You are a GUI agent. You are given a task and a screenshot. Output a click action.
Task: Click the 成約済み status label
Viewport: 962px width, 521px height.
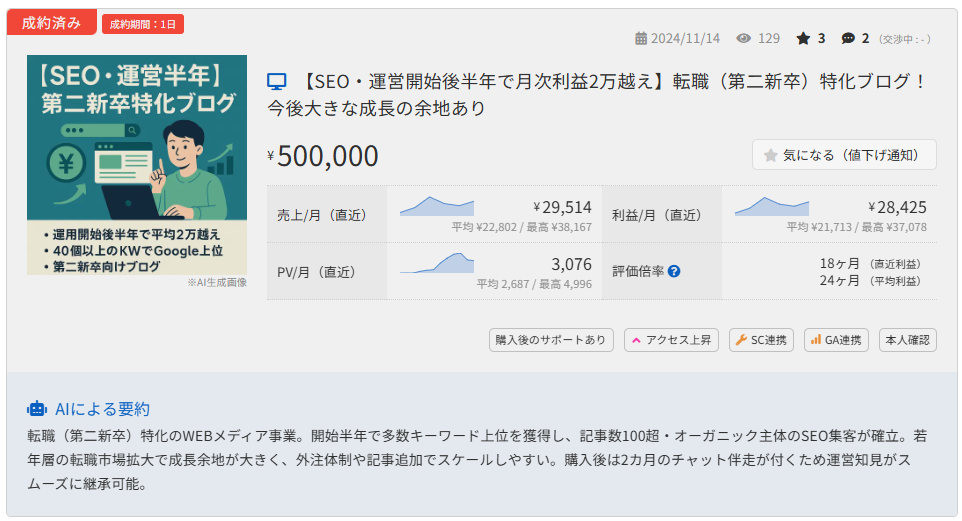tap(52, 23)
